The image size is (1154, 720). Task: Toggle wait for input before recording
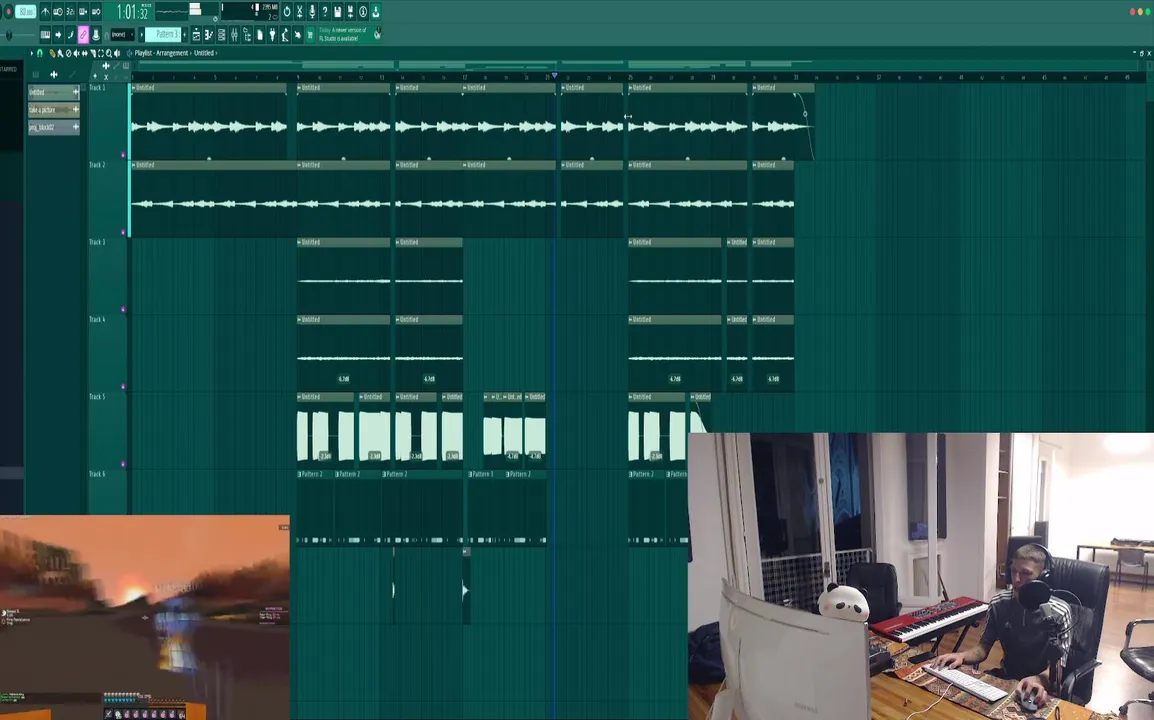tap(58, 12)
